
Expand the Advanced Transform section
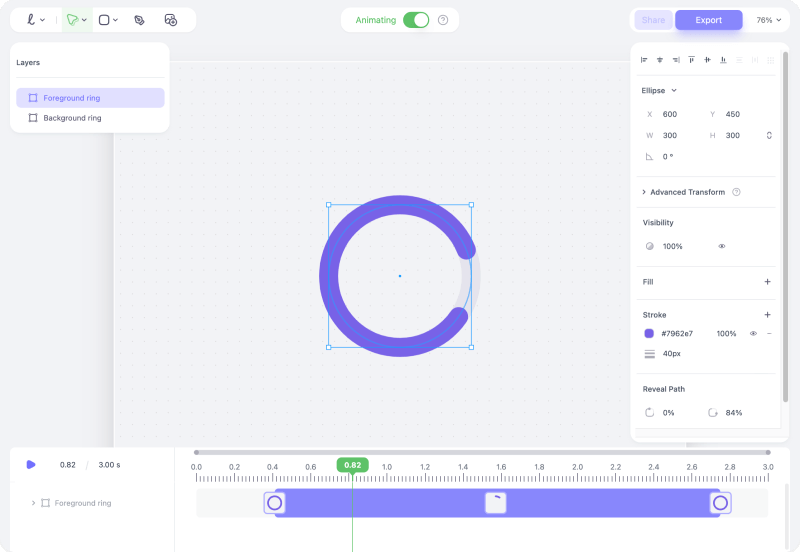(643, 192)
